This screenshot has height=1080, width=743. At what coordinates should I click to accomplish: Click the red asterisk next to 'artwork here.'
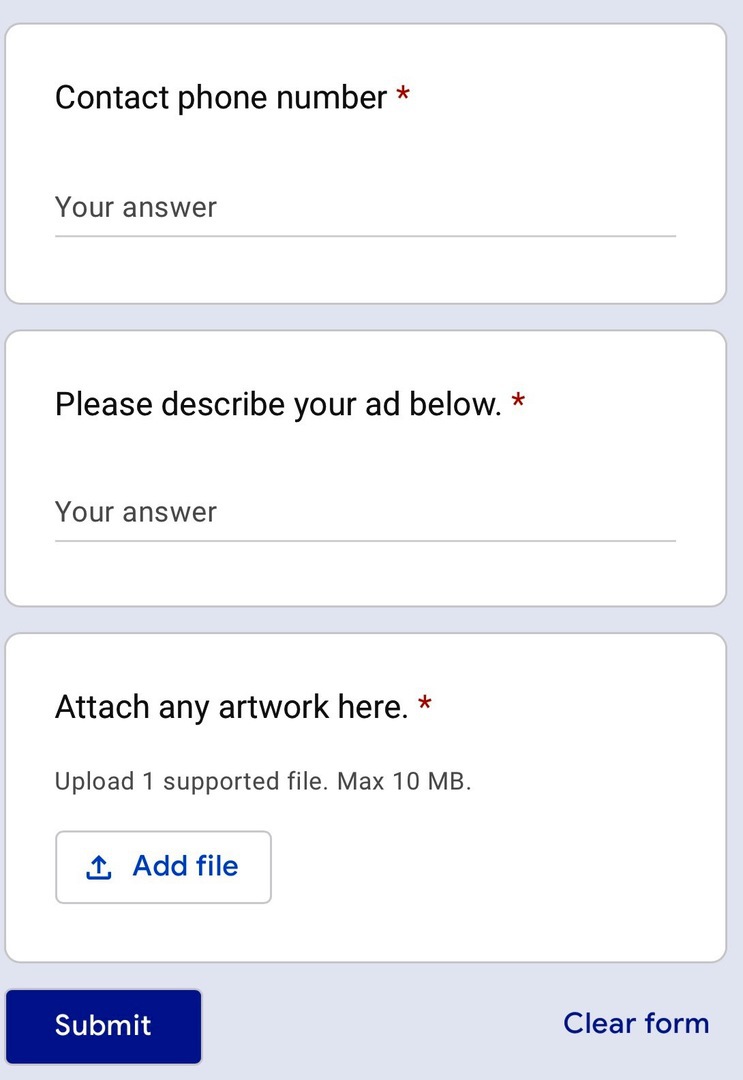[x=425, y=703]
